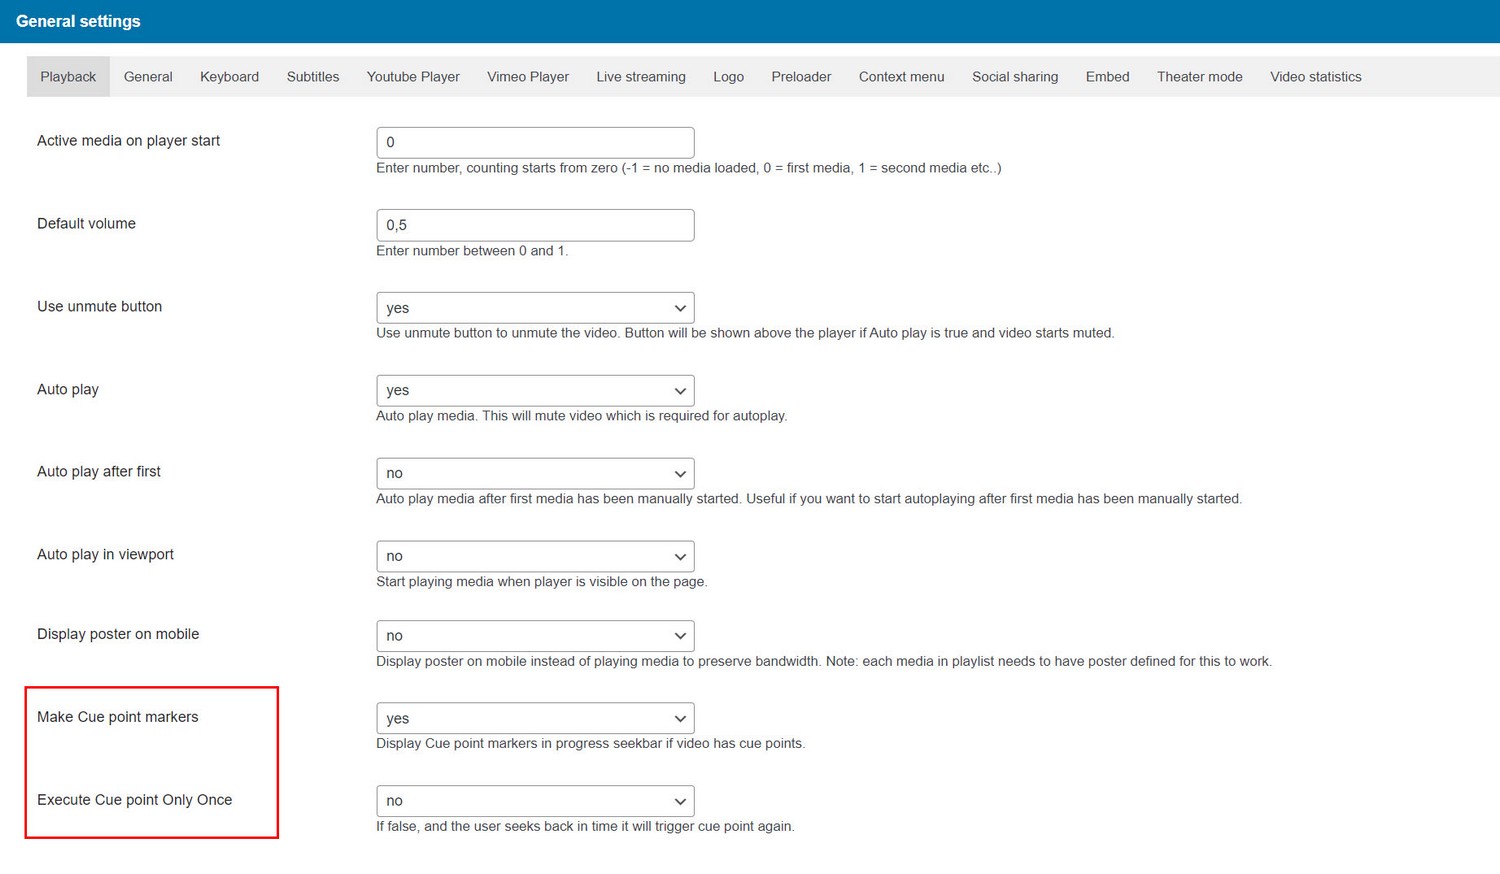Open the Logo settings tab
The height and width of the screenshot is (874, 1500).
pyautogui.click(x=728, y=77)
